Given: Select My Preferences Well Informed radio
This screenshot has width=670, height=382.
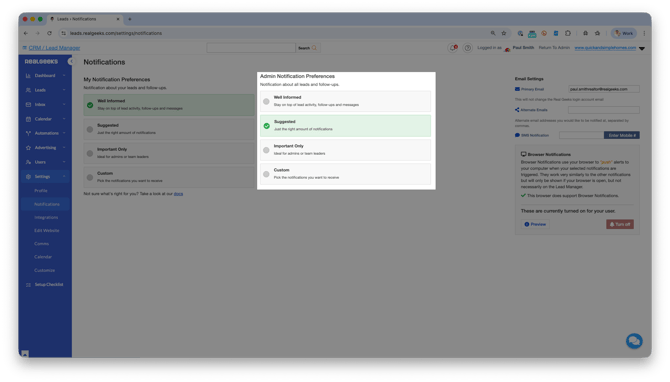Looking at the screenshot, I should click(90, 105).
